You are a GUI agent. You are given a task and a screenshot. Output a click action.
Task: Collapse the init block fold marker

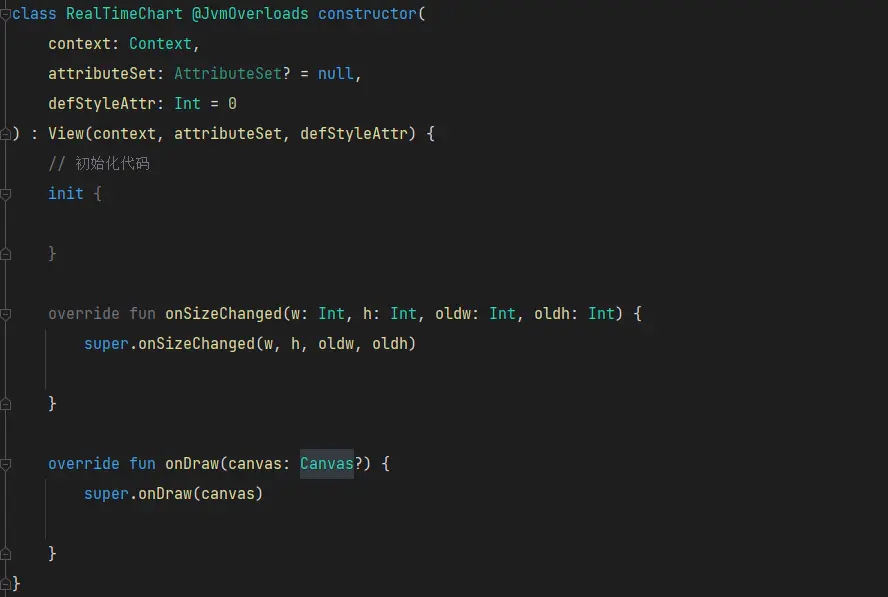6,194
